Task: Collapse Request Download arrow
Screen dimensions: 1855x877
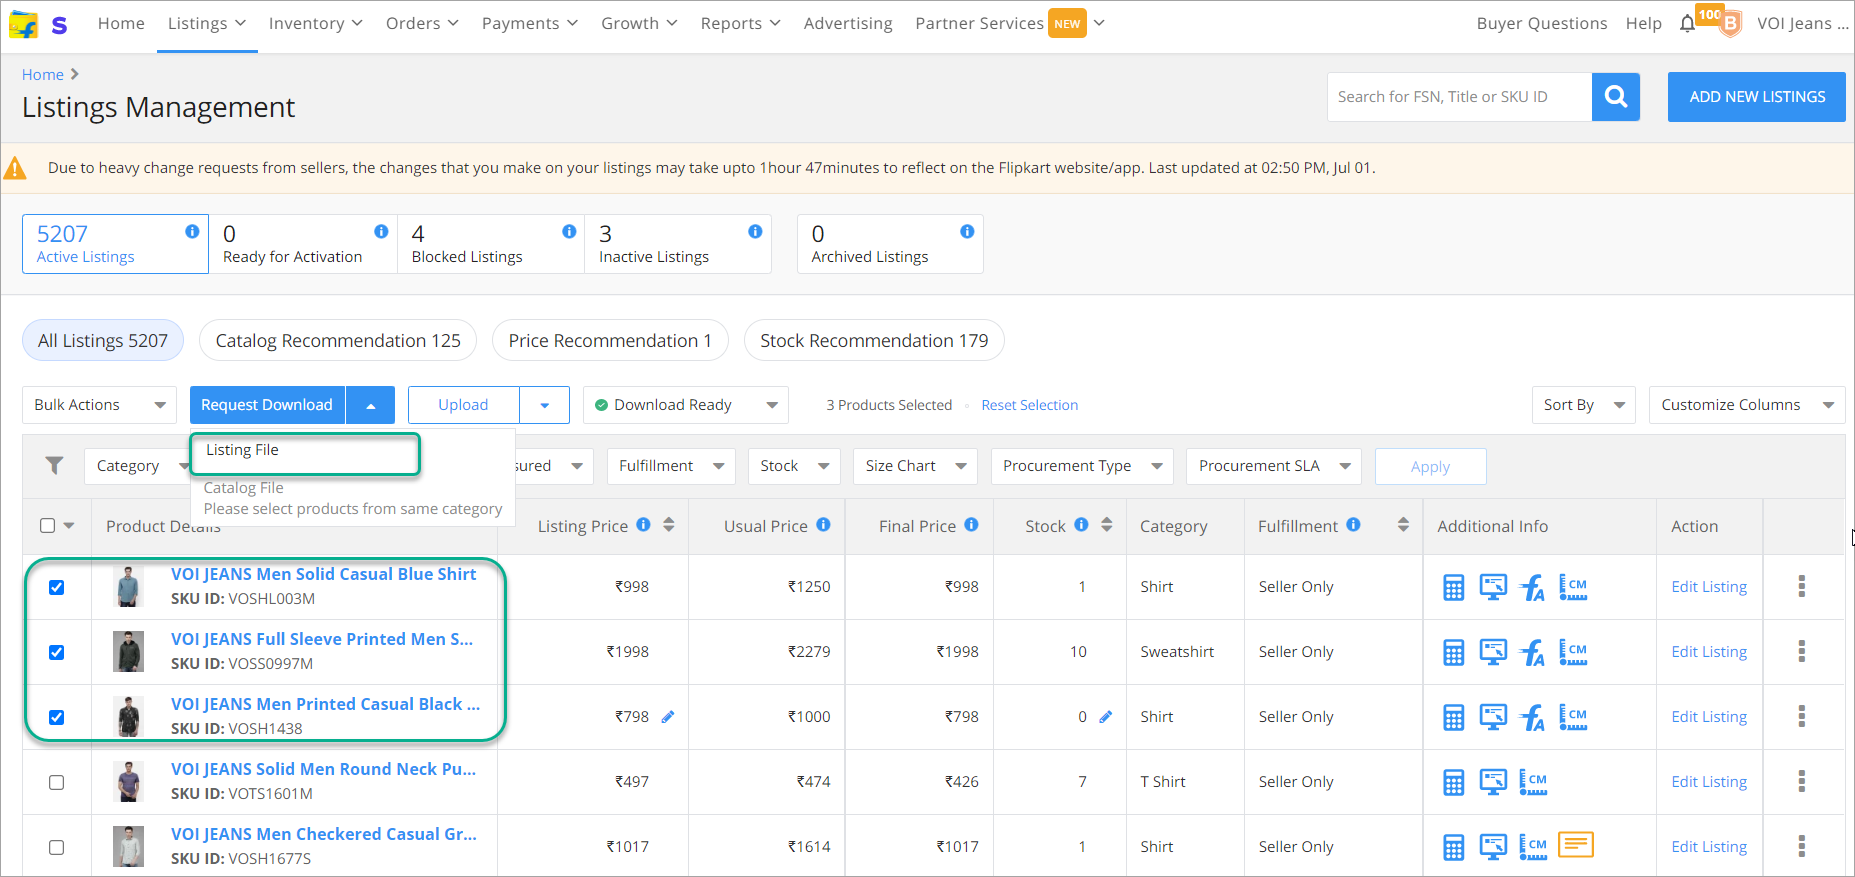Action: [370, 405]
